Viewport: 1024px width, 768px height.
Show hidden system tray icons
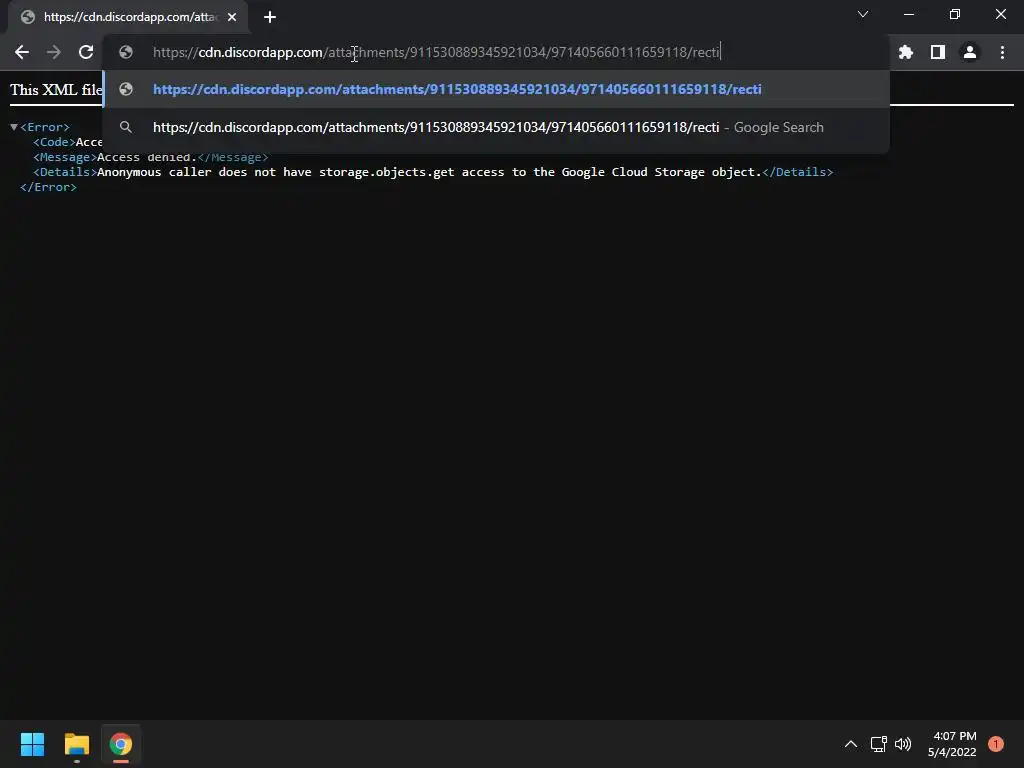click(x=850, y=744)
